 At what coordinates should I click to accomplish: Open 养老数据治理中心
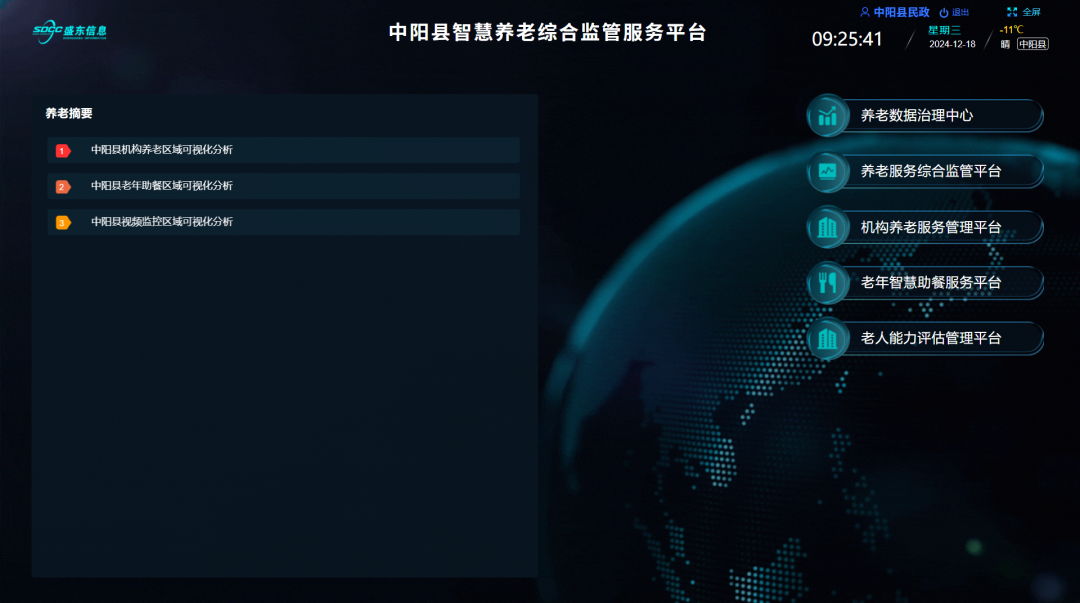(x=926, y=116)
